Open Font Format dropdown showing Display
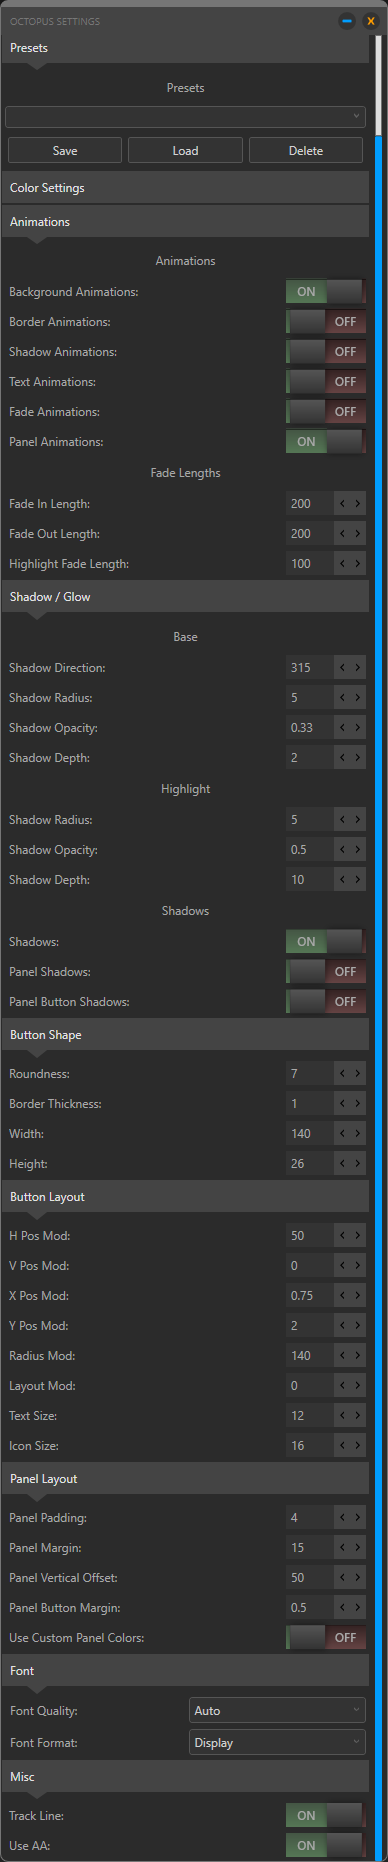The height and width of the screenshot is (1862, 388). pyautogui.click(x=277, y=1743)
